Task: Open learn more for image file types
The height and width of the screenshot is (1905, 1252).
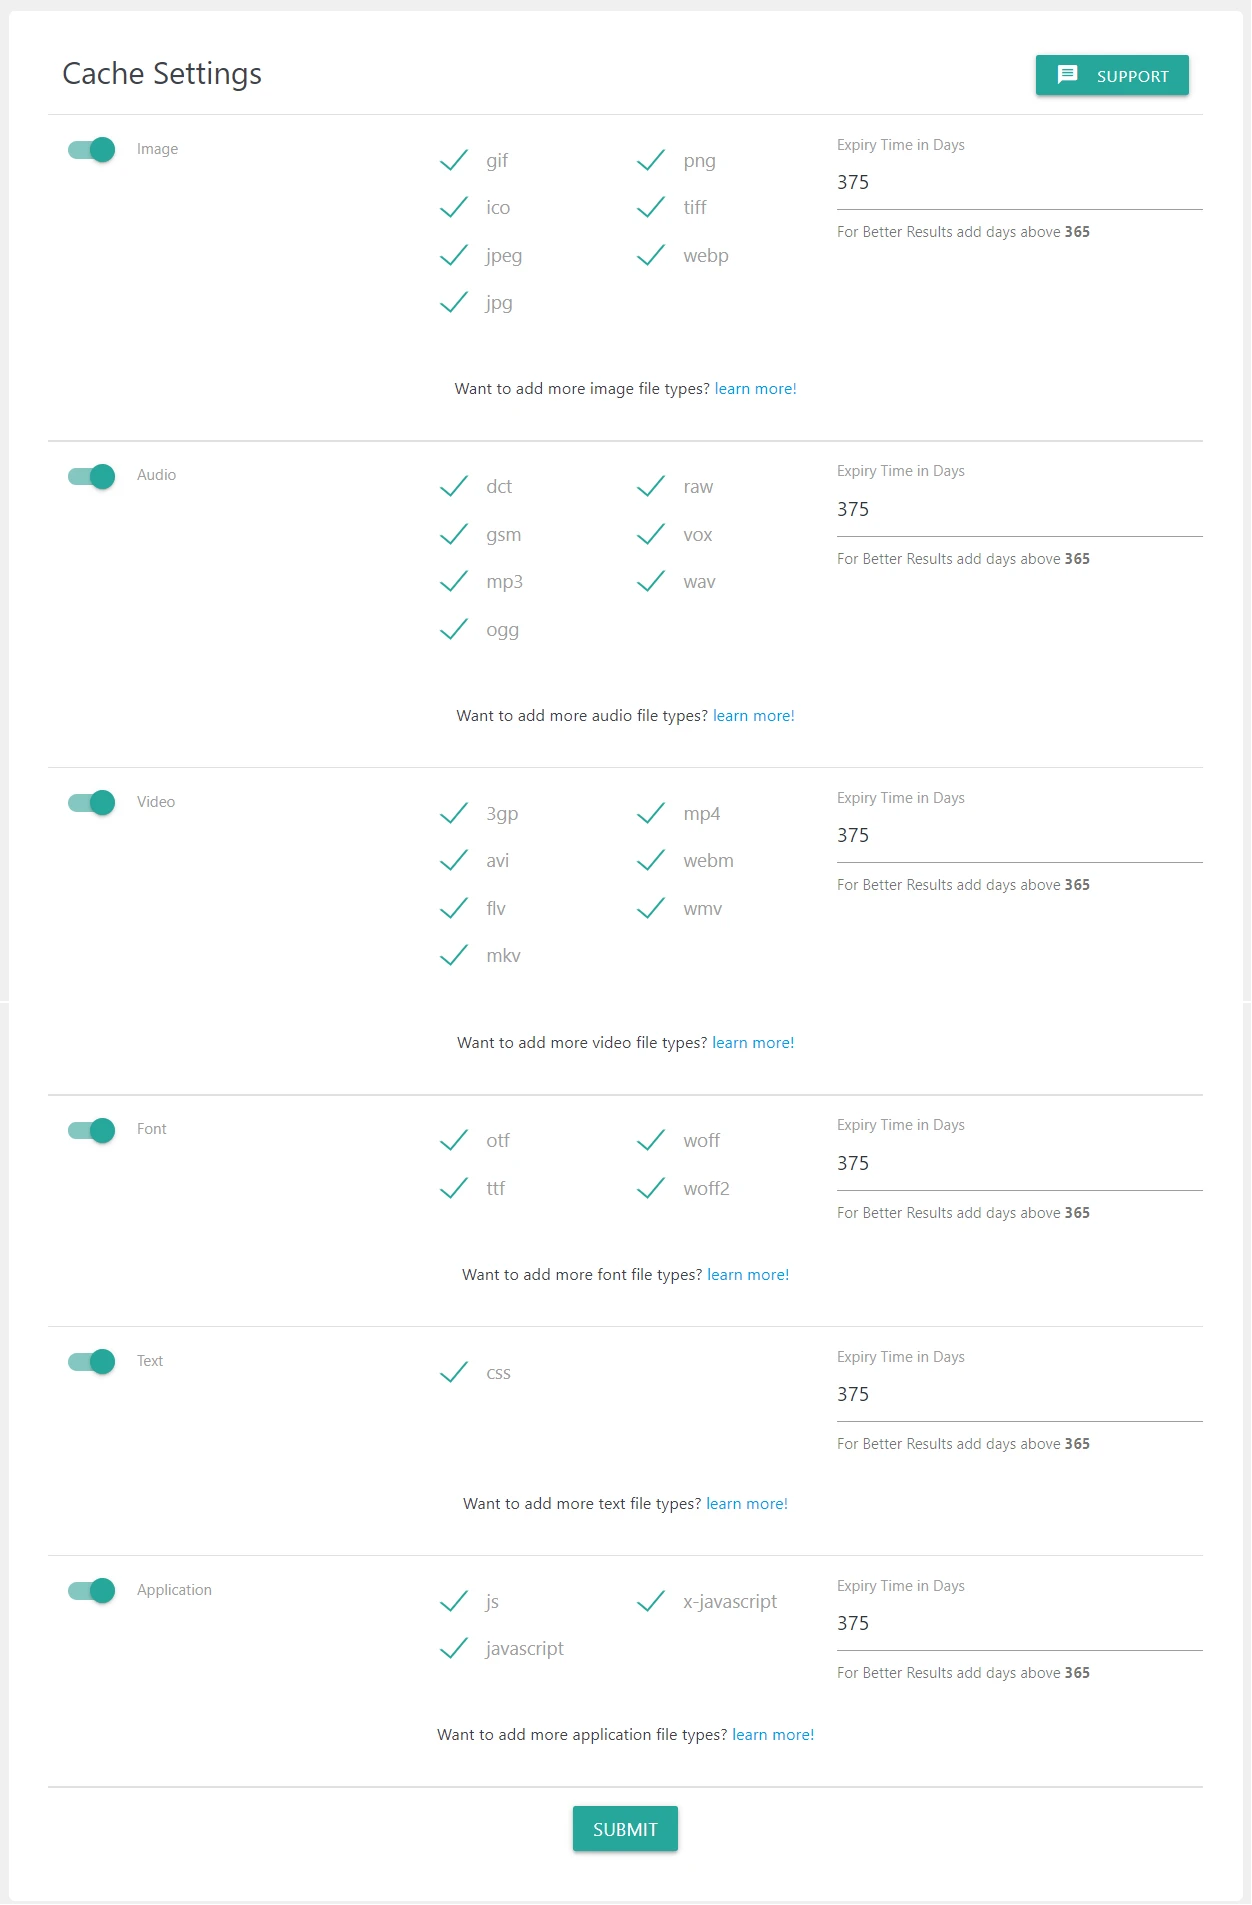Action: pyautogui.click(x=755, y=389)
